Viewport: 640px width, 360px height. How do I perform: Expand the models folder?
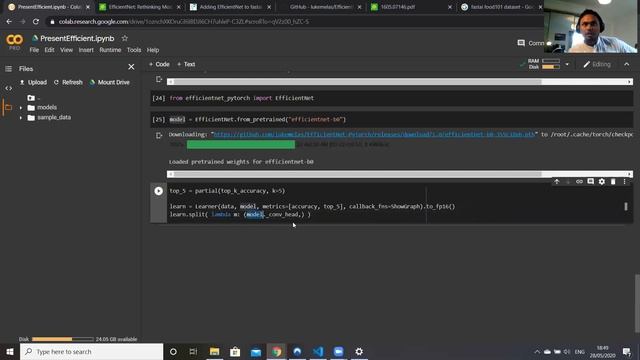coord(20,107)
